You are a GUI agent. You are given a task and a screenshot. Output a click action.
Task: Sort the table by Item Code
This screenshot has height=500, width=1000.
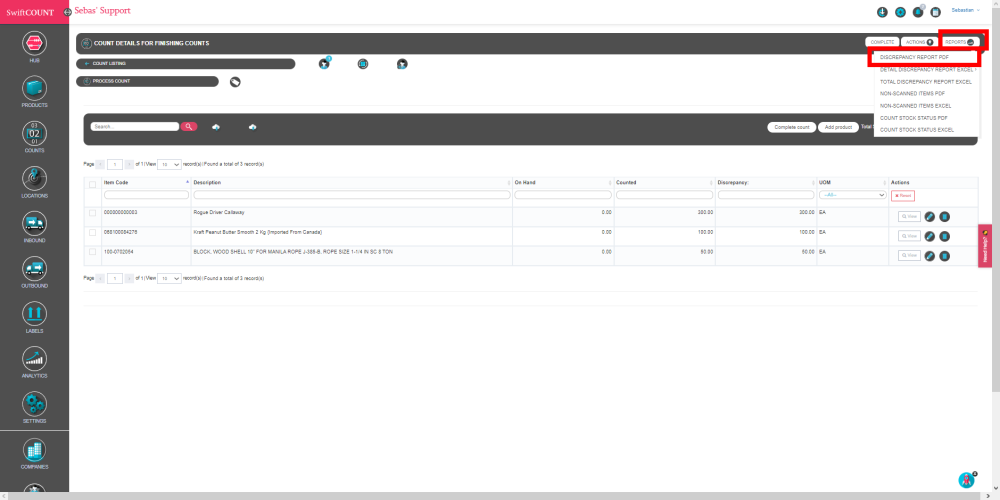click(x=147, y=182)
